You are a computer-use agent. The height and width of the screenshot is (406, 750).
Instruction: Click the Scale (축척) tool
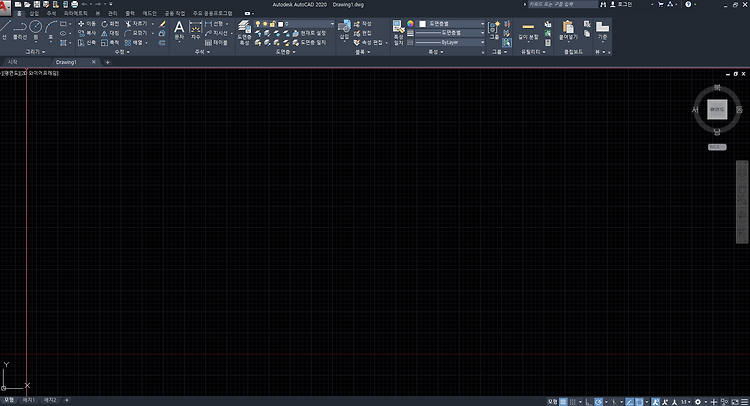[x=110, y=43]
